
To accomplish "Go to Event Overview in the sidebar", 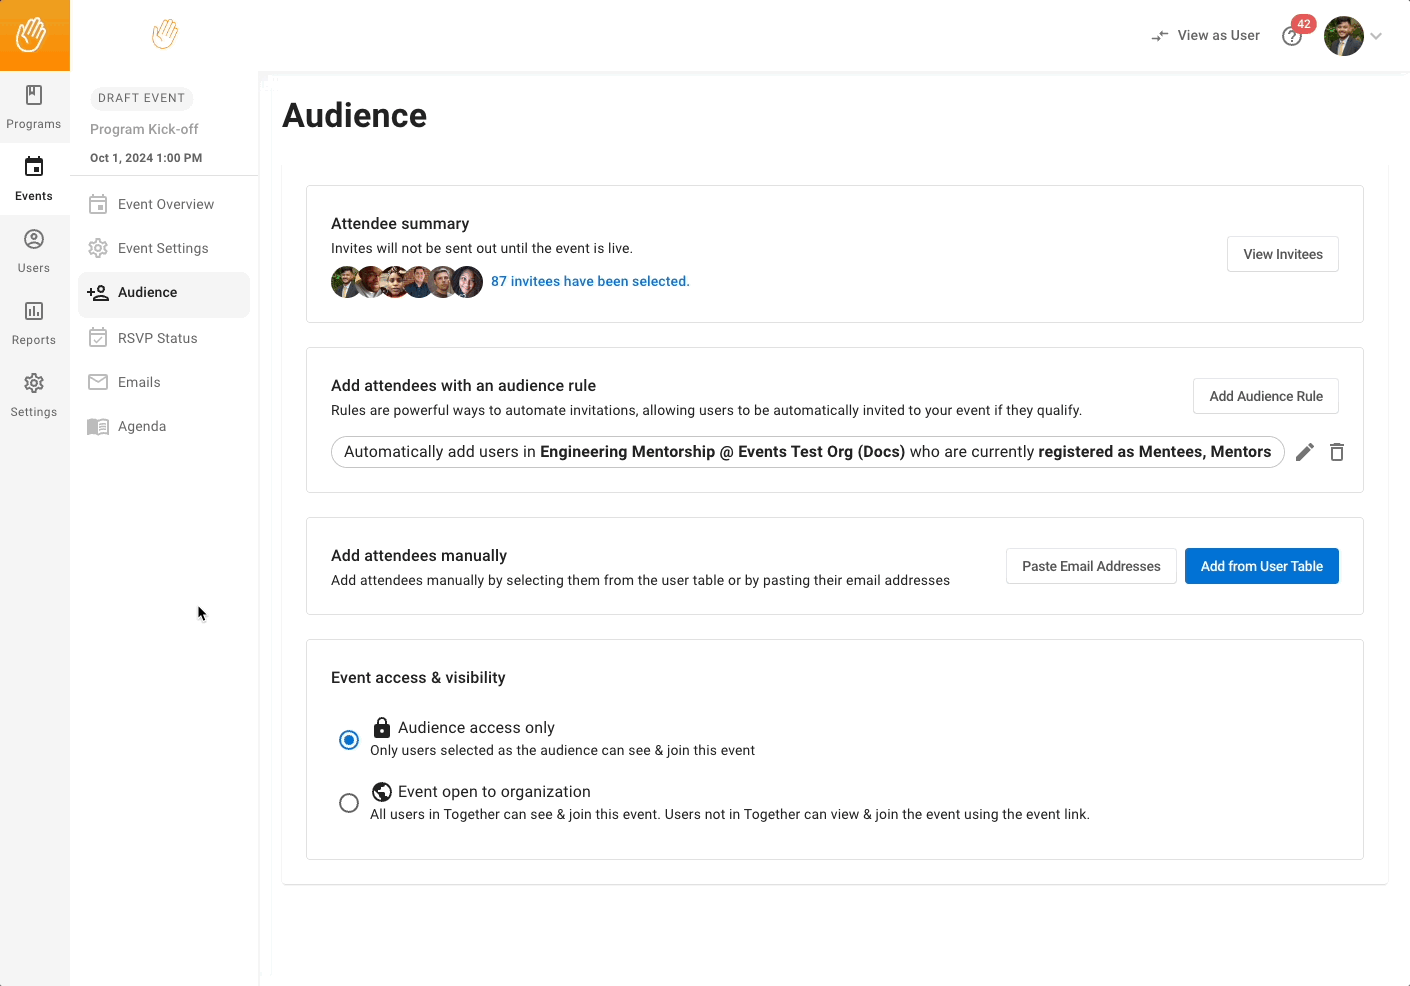I will (x=164, y=204).
